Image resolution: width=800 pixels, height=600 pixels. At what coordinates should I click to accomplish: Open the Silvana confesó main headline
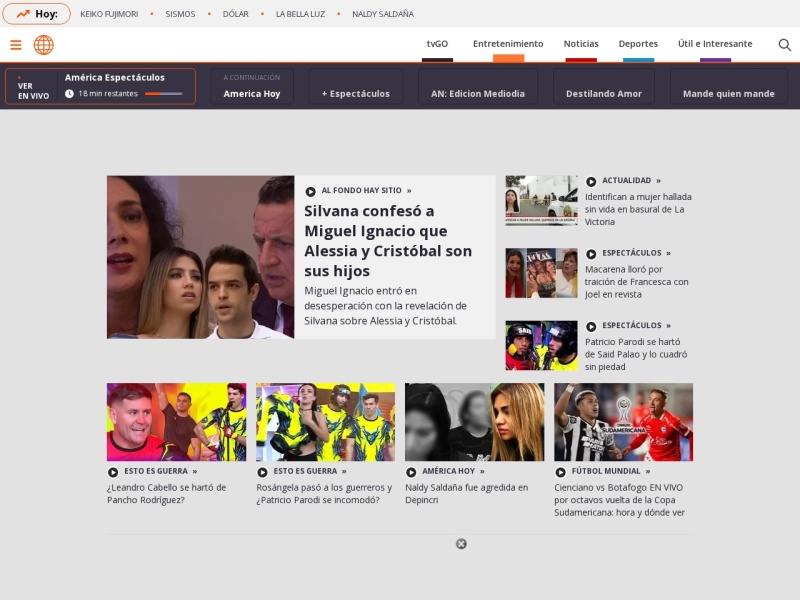tap(388, 241)
